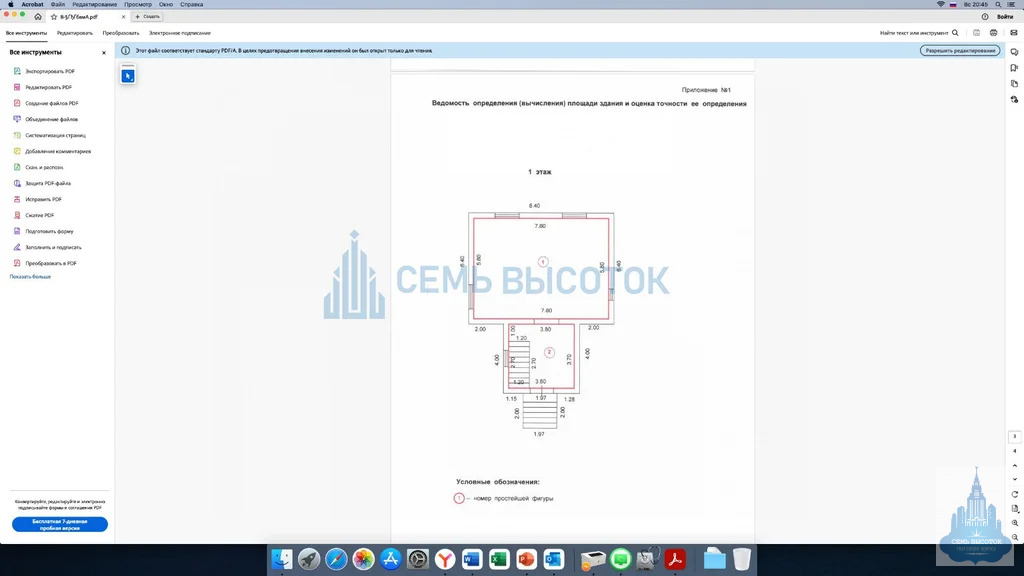The width and height of the screenshot is (1024, 576).
Task: Choose the selection arrow tool
Action: [x=128, y=76]
